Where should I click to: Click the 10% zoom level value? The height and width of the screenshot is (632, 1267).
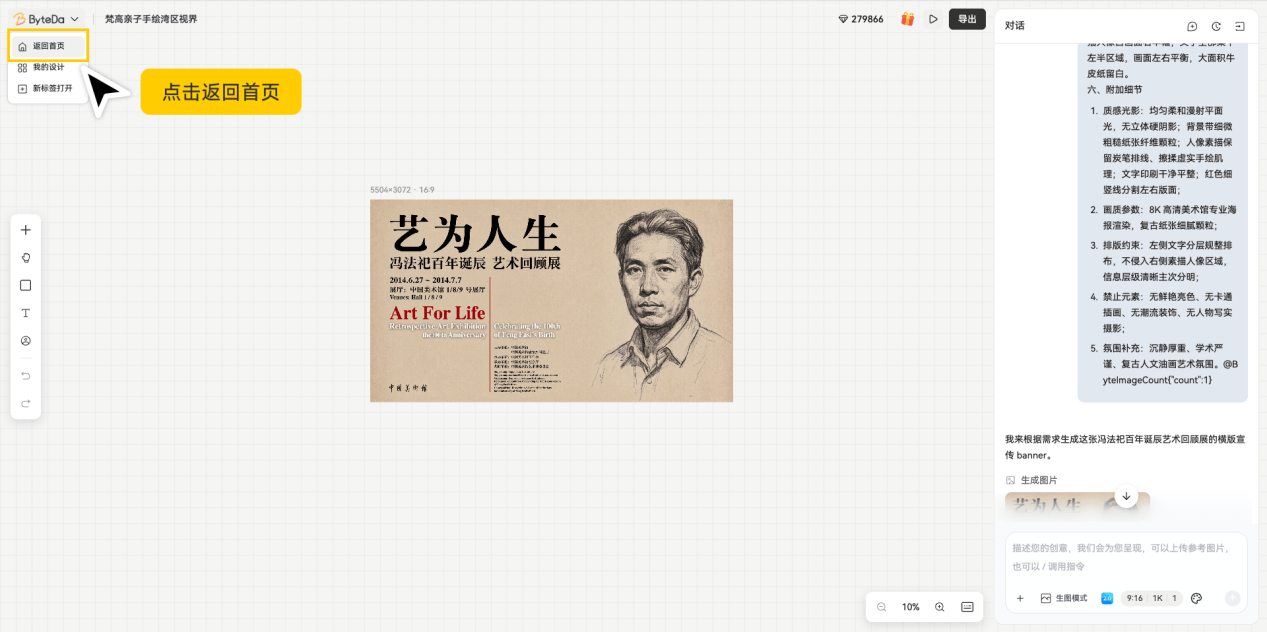tap(910, 607)
